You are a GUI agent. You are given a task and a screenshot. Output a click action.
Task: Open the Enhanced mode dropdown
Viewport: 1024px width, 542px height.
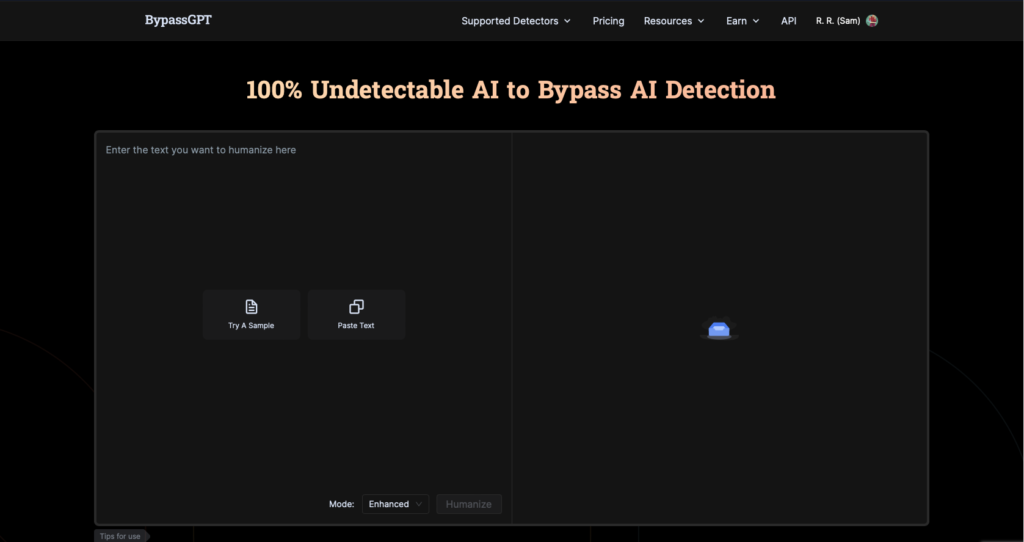(395, 504)
